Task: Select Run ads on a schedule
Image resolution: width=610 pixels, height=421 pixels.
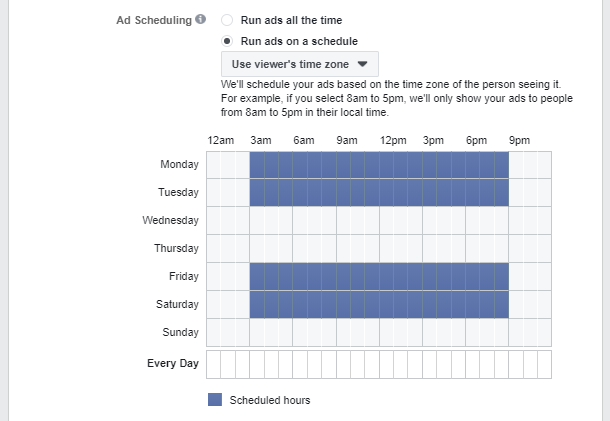Action: pyautogui.click(x=227, y=41)
